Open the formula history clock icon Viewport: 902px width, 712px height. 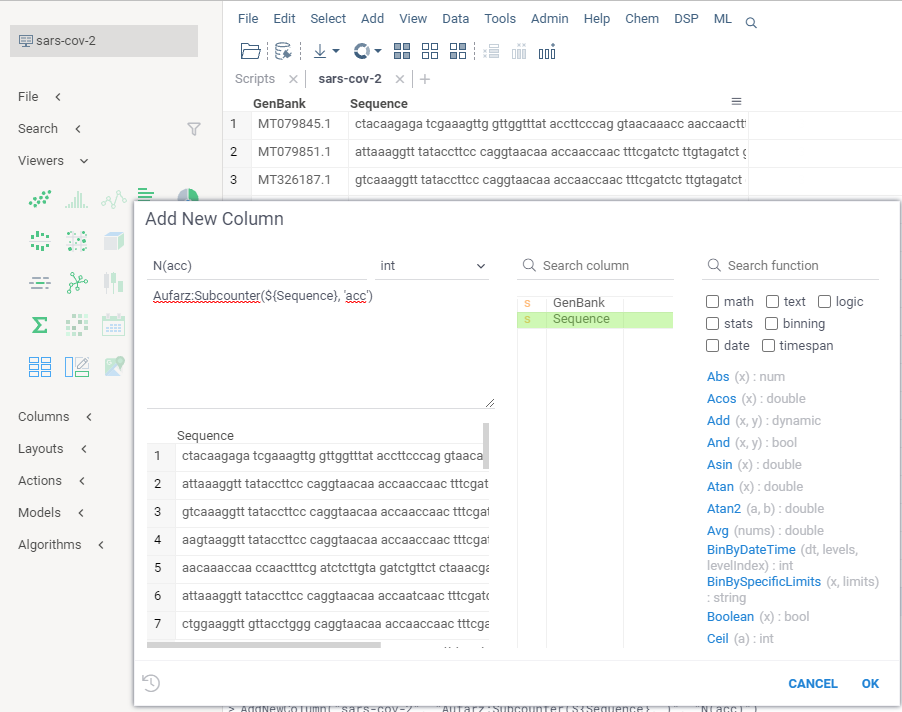pos(151,683)
